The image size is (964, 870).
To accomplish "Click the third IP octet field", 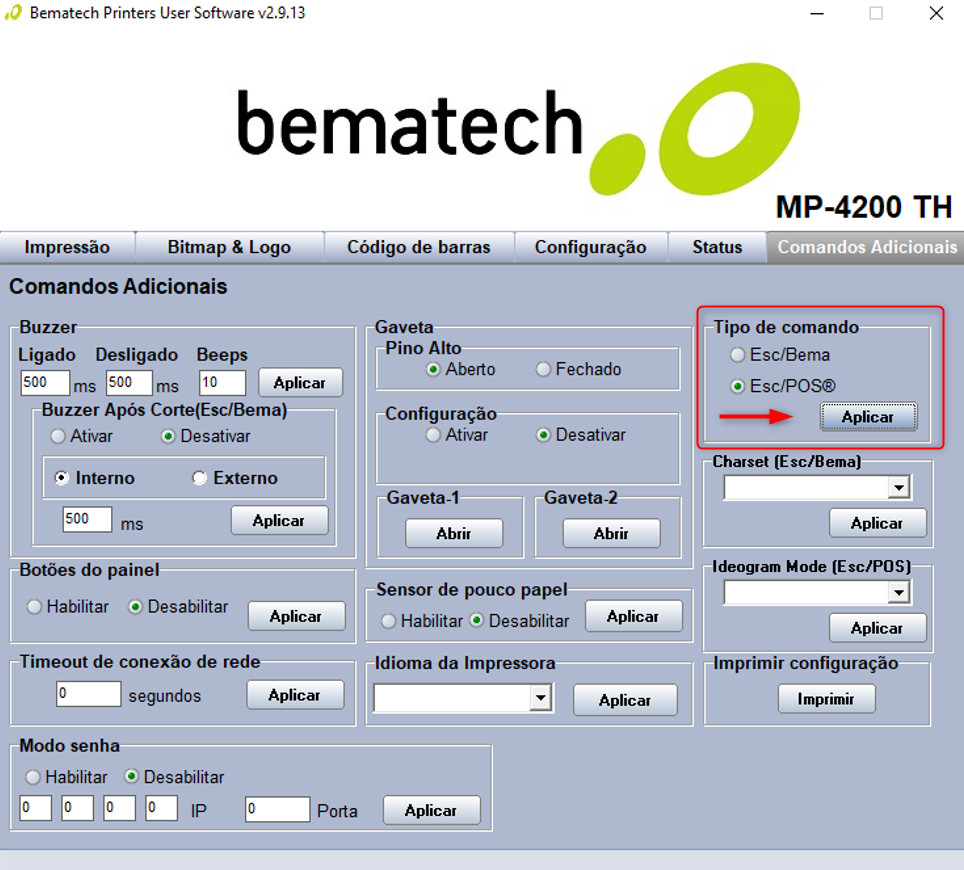I will [x=119, y=808].
